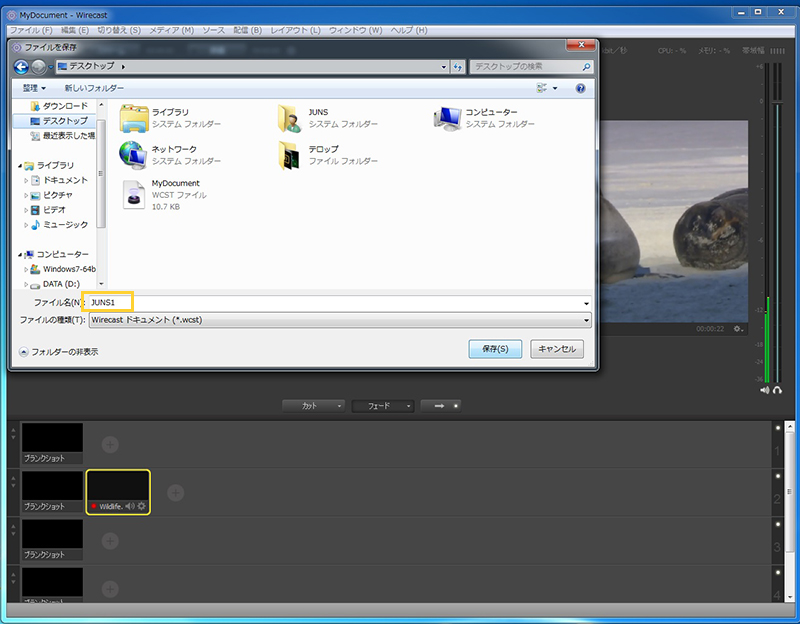The height and width of the screenshot is (624, 800).
Task: Select the テロップ file folder icon
Action: point(289,155)
